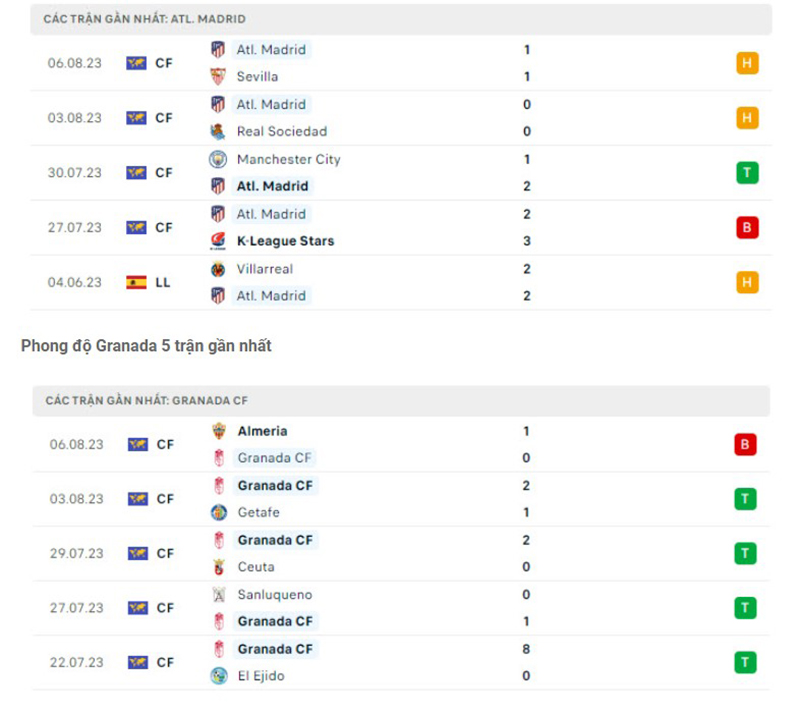
Task: Click the Villarreal club crest icon
Action: click(x=219, y=268)
